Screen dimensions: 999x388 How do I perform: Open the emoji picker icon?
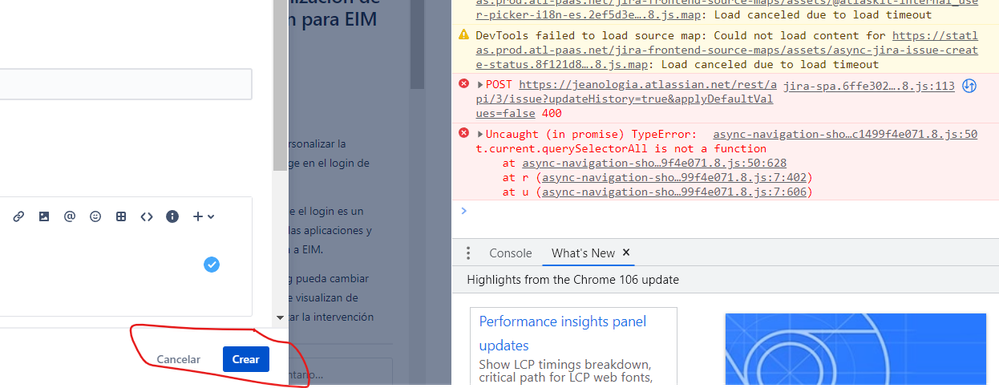point(96,217)
